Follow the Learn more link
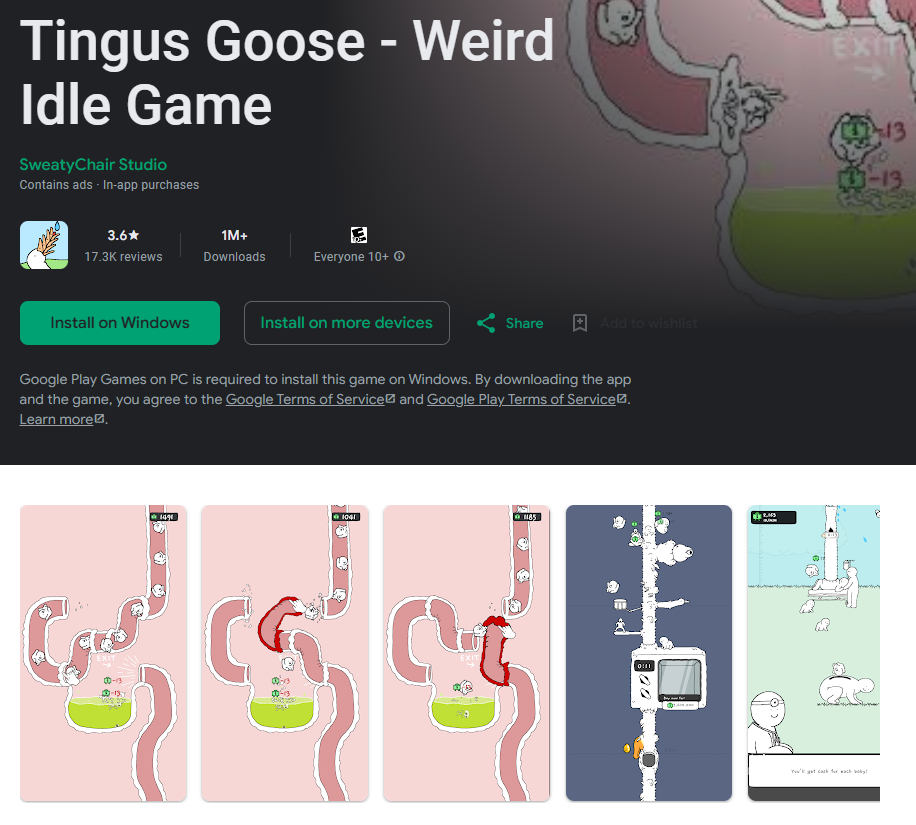Viewport: 916px width, 825px height. (56, 420)
